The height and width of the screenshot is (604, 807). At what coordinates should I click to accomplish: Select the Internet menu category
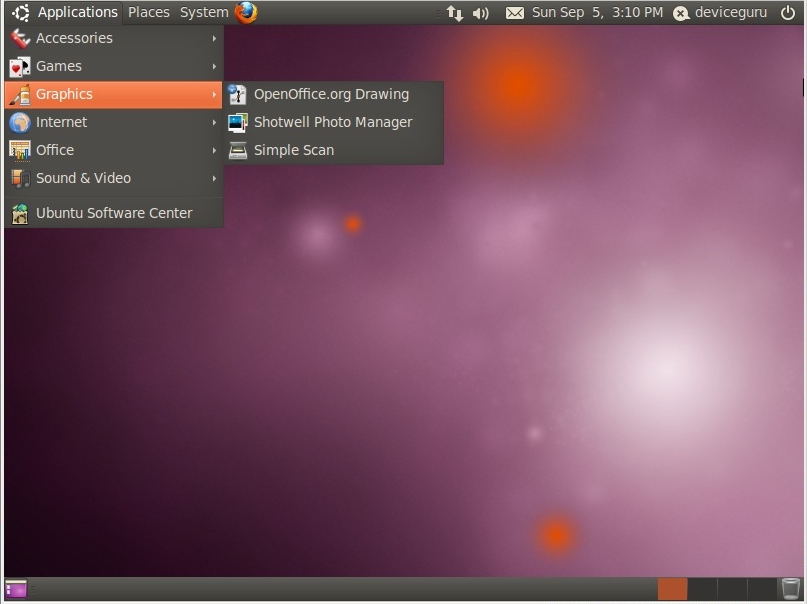(114, 122)
